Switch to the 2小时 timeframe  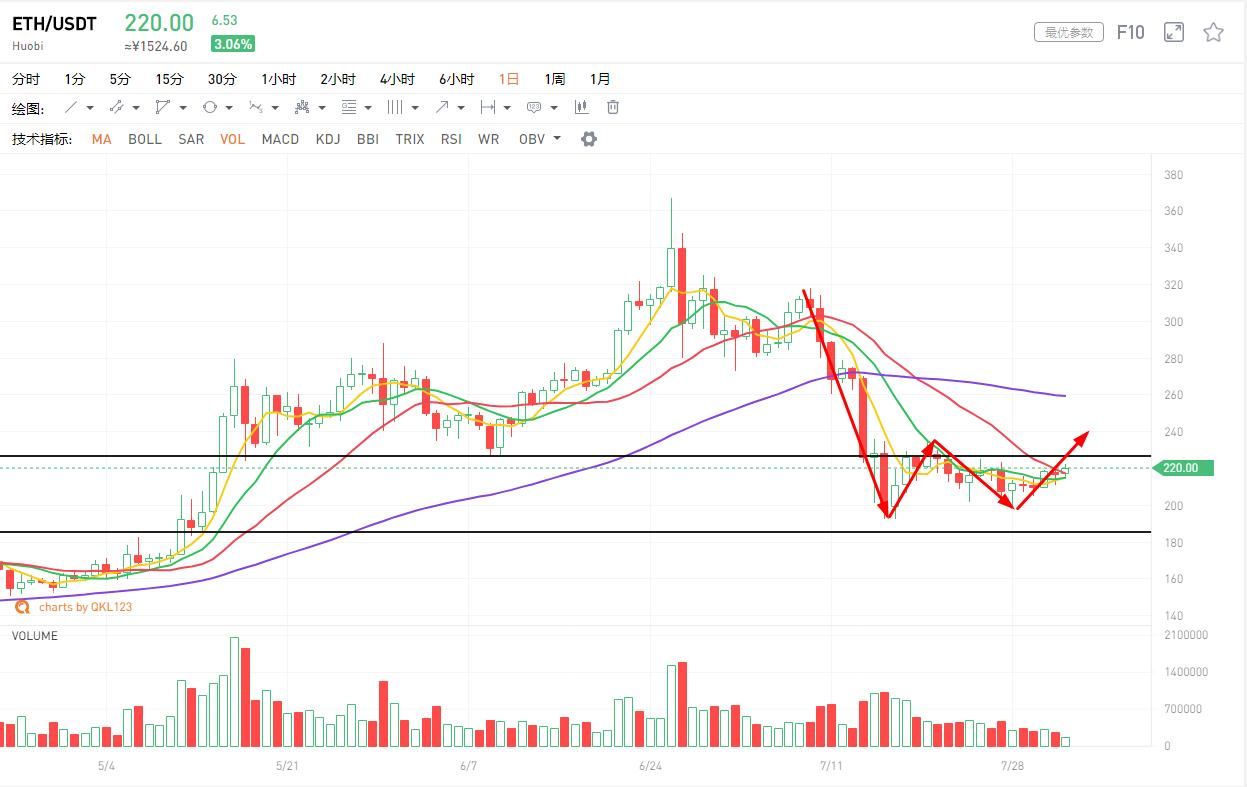tap(338, 79)
